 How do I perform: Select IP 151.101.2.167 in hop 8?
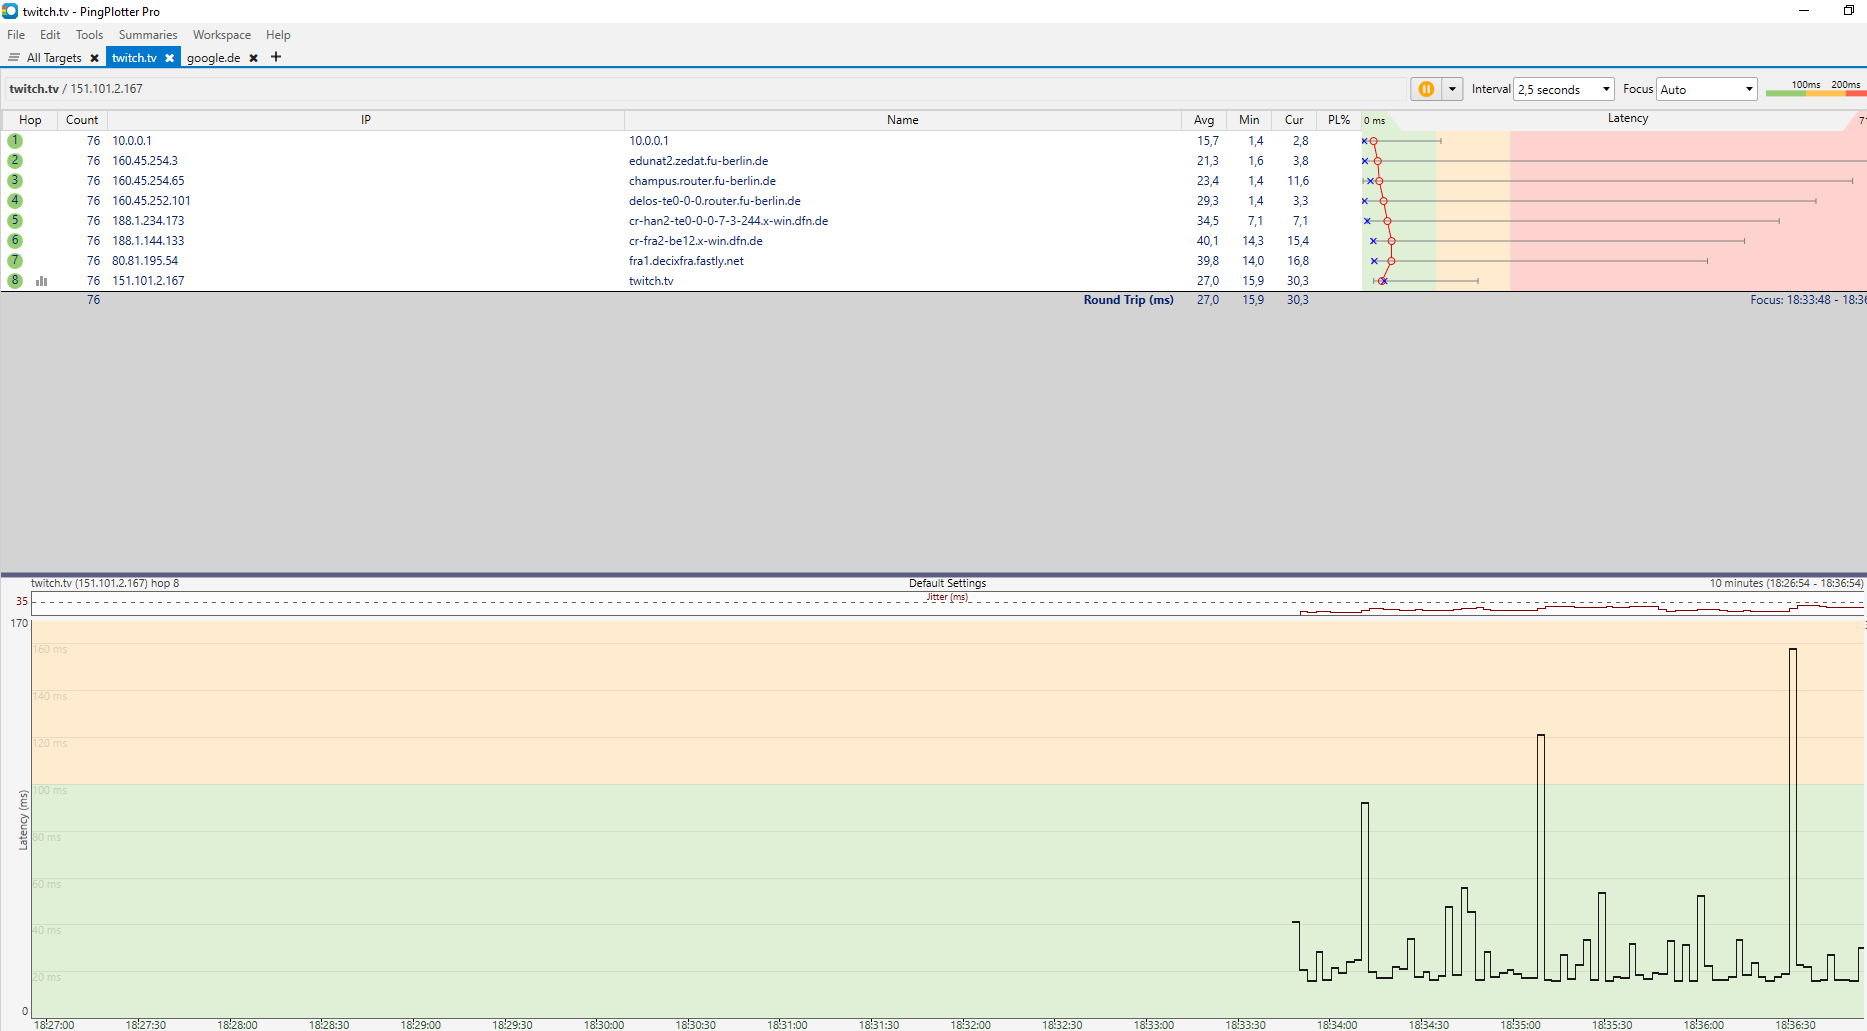[148, 281]
